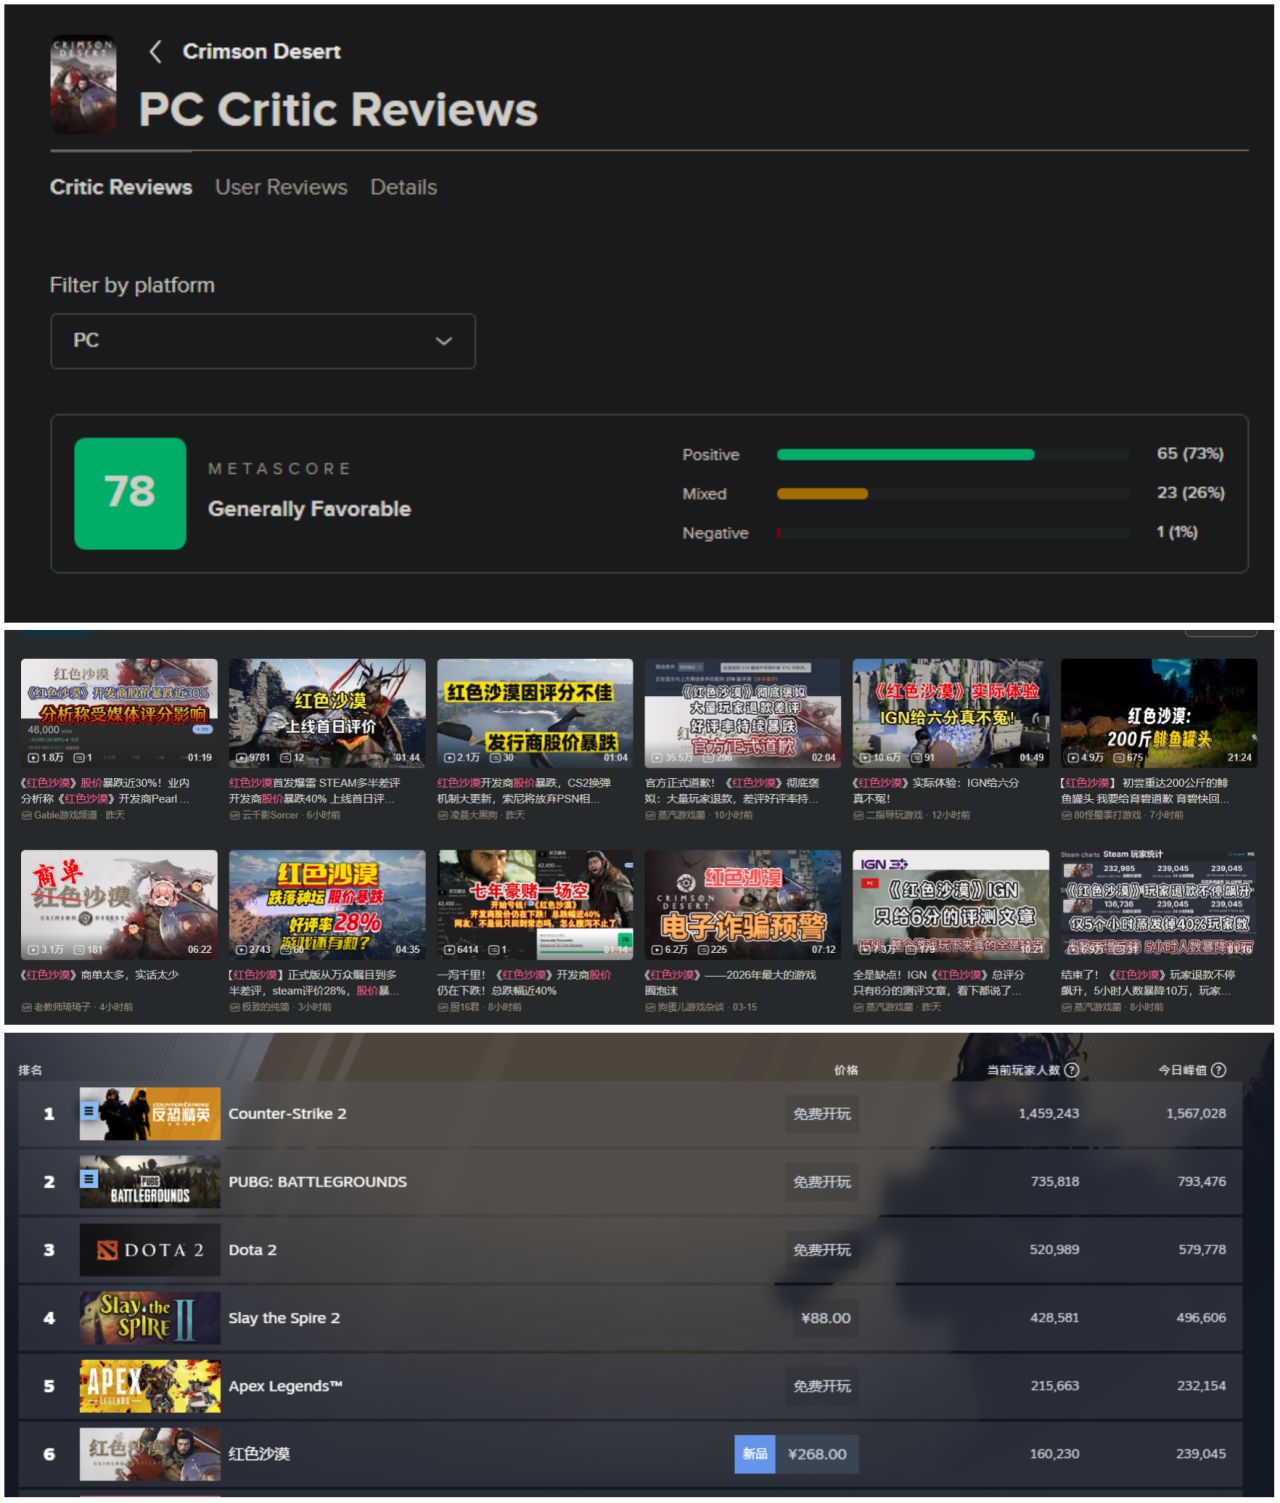This screenshot has width=1280, height=1503.
Task: Play the 上线首日评价 video thumbnail
Action: coord(327,713)
